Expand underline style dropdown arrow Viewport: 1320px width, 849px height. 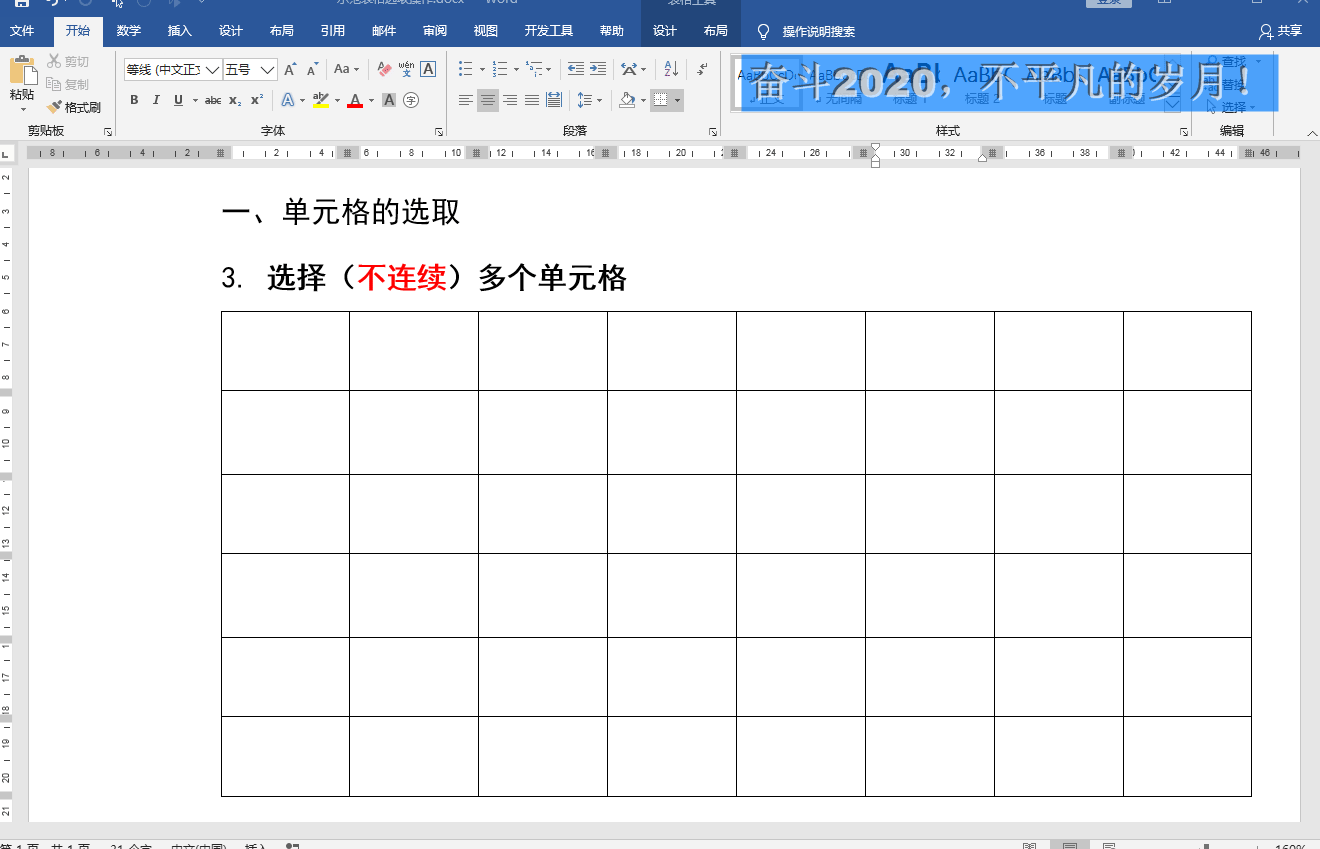(194, 100)
